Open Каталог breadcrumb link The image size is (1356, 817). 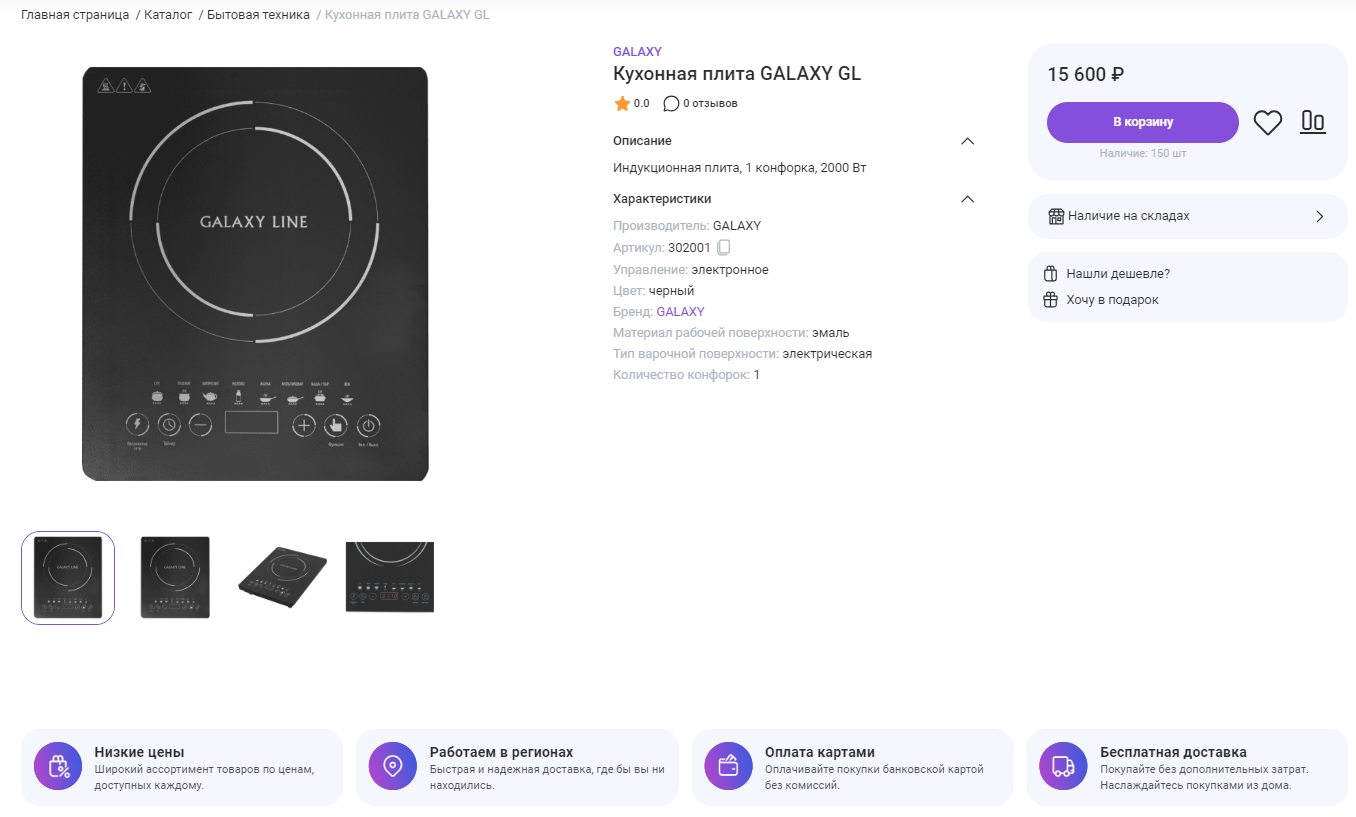(168, 15)
